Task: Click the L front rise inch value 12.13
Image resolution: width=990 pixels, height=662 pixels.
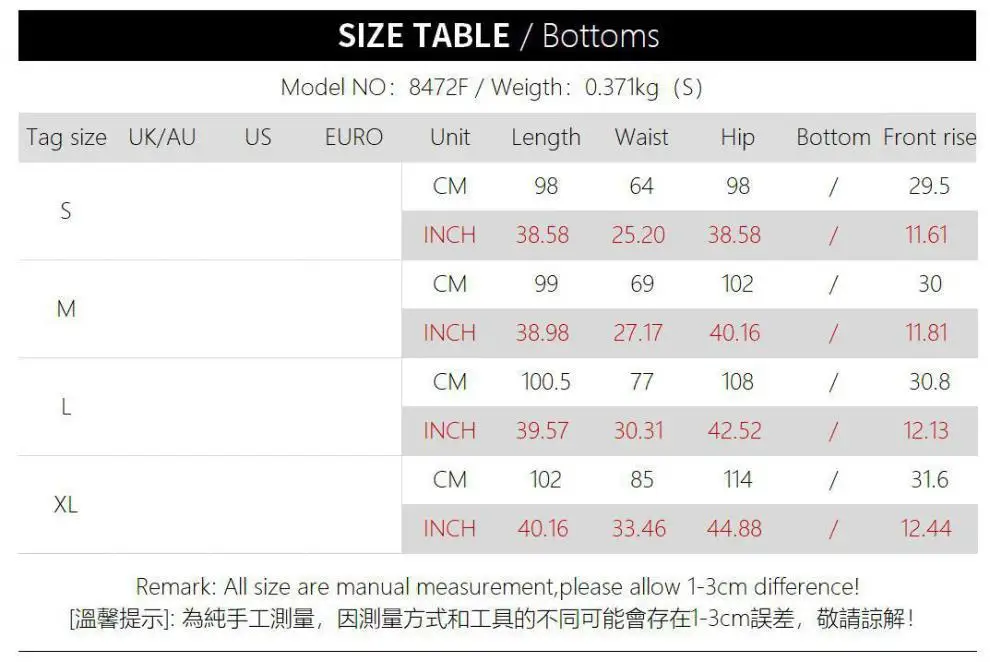Action: coord(926,431)
